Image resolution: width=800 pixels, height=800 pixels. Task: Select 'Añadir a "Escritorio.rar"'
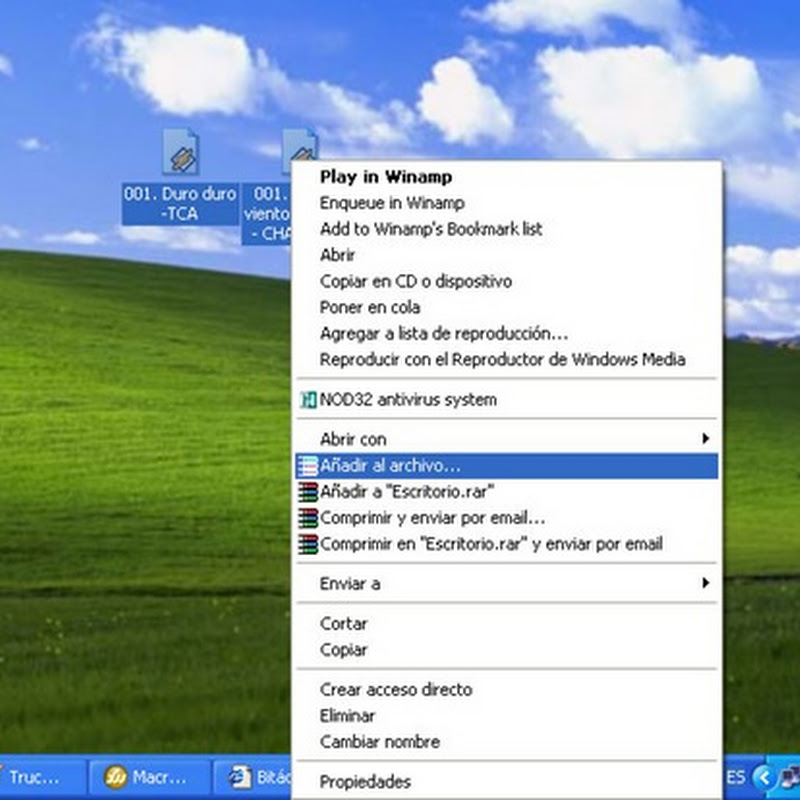(507, 492)
